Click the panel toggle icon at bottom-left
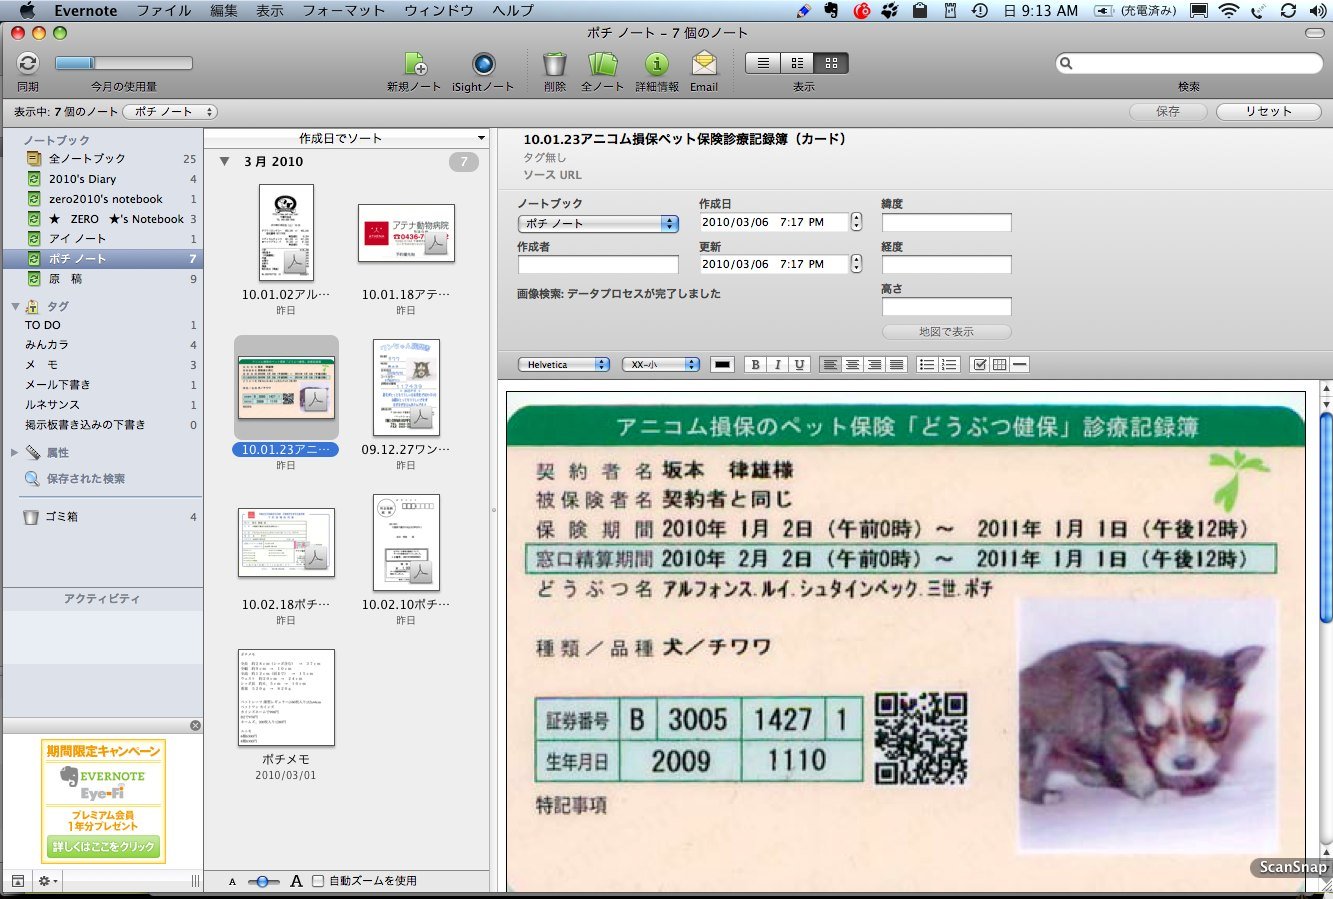Viewport: 1333px width, 899px height. [x=17, y=881]
